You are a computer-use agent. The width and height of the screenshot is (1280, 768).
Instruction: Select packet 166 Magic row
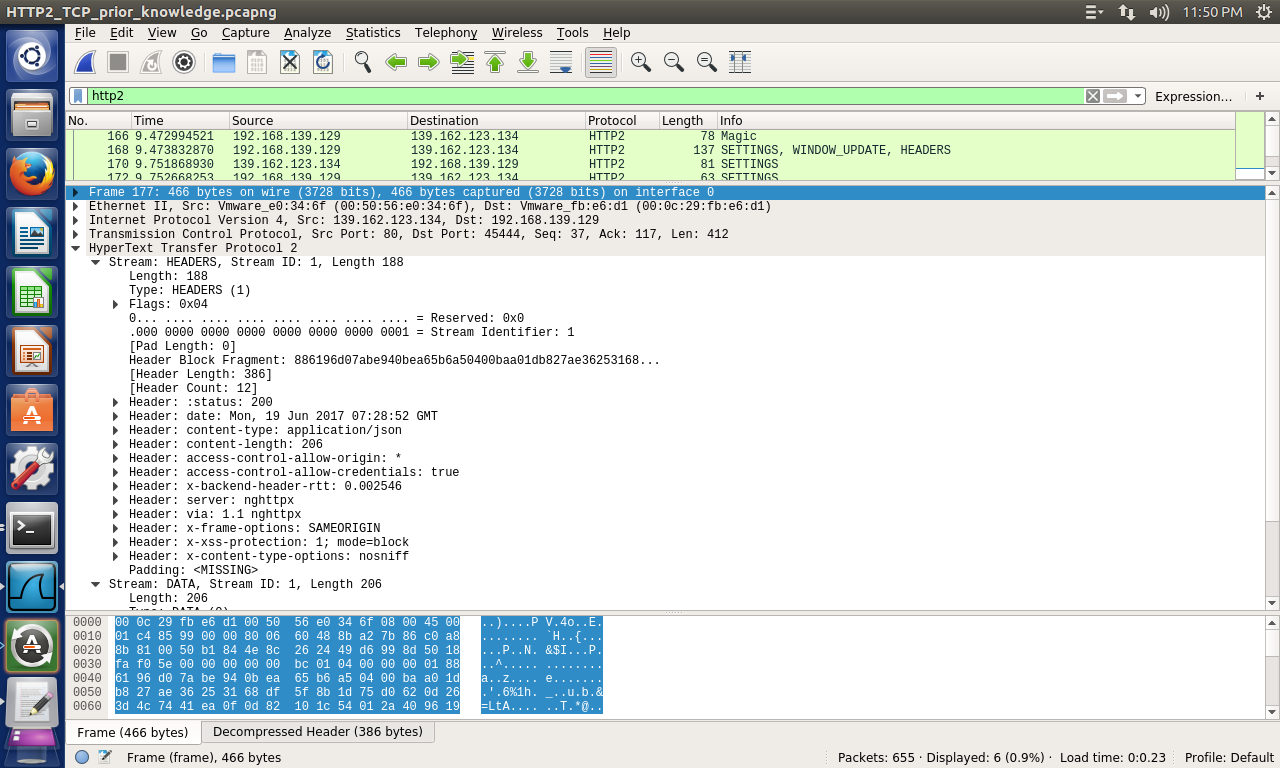point(651,136)
